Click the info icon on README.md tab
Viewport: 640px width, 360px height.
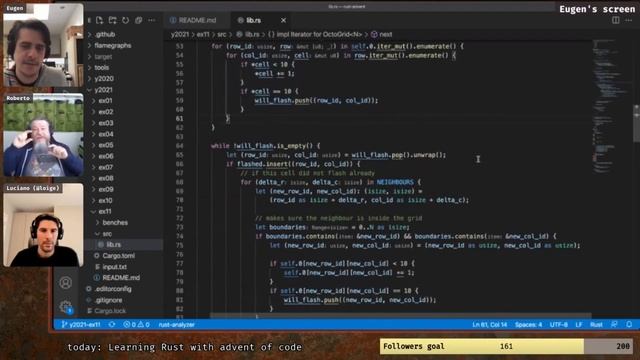pyautogui.click(x=173, y=20)
